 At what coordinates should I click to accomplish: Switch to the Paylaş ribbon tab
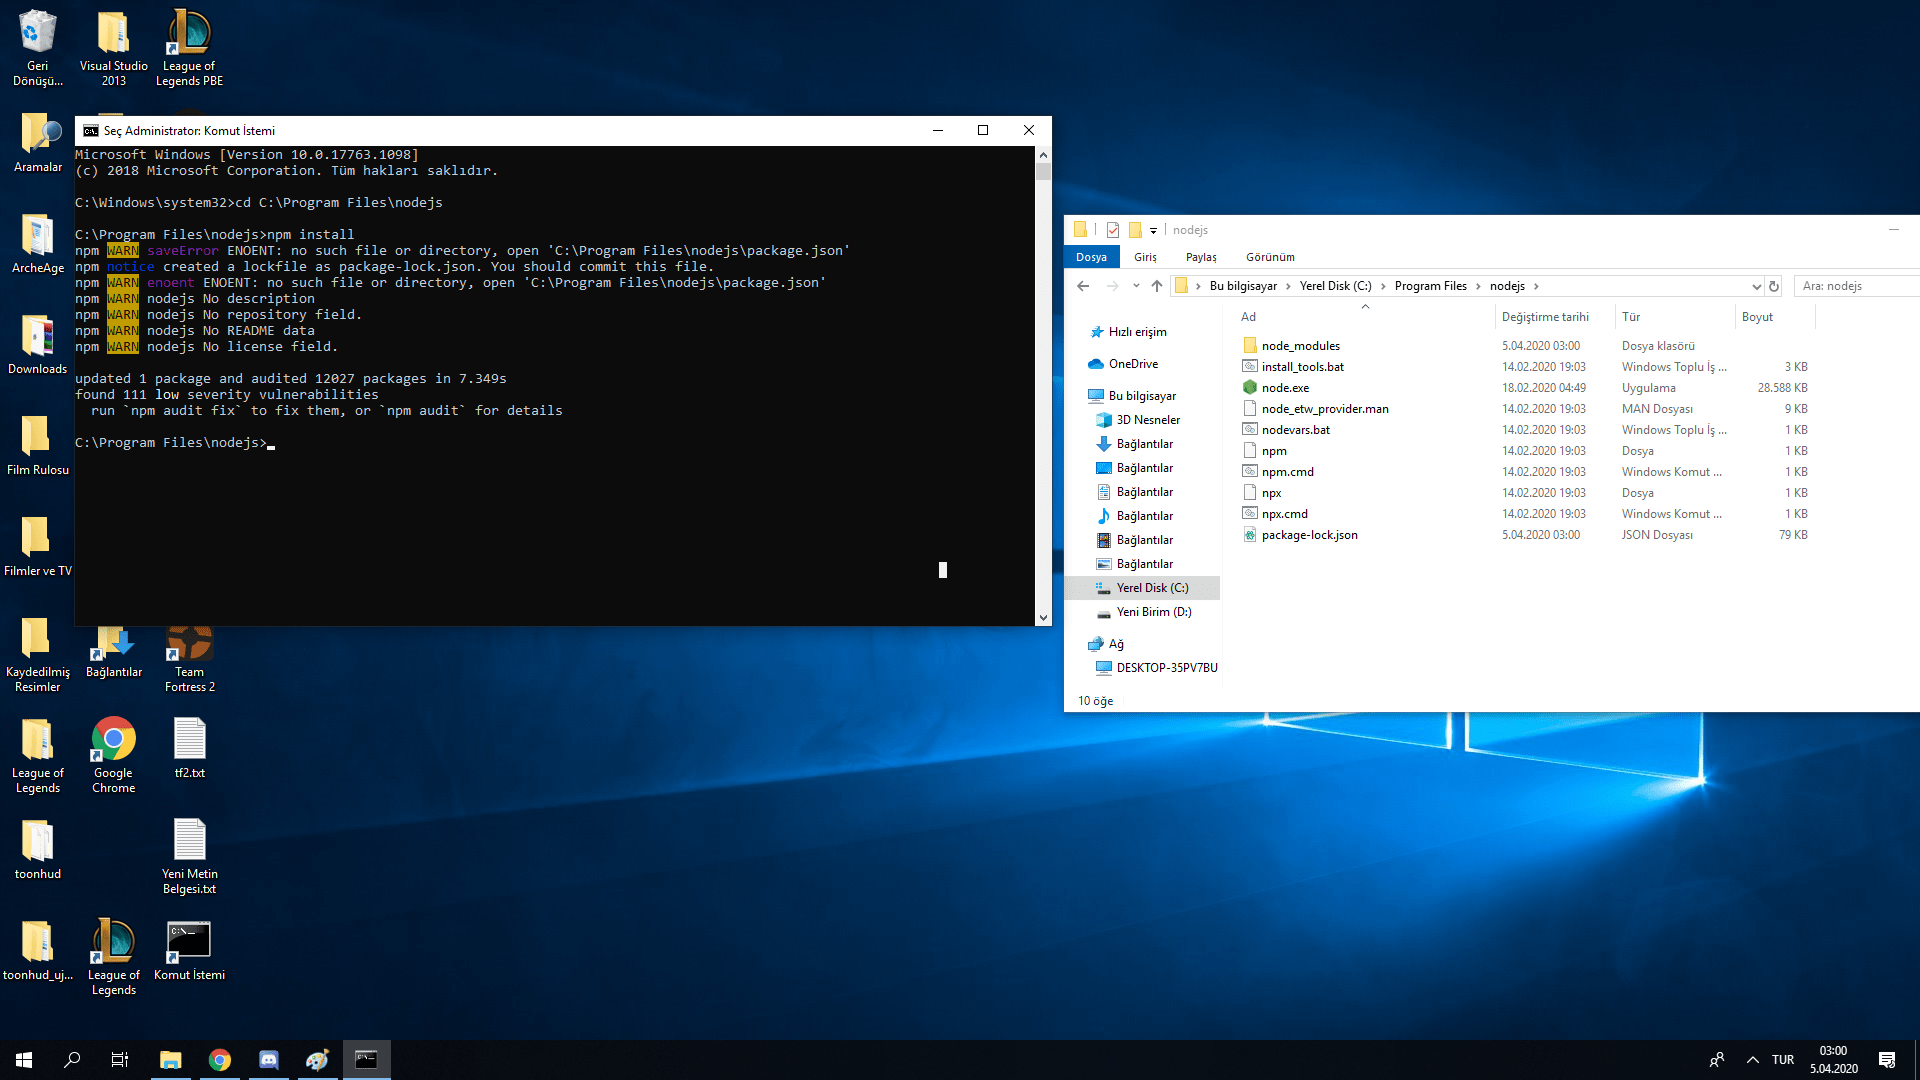point(1201,257)
